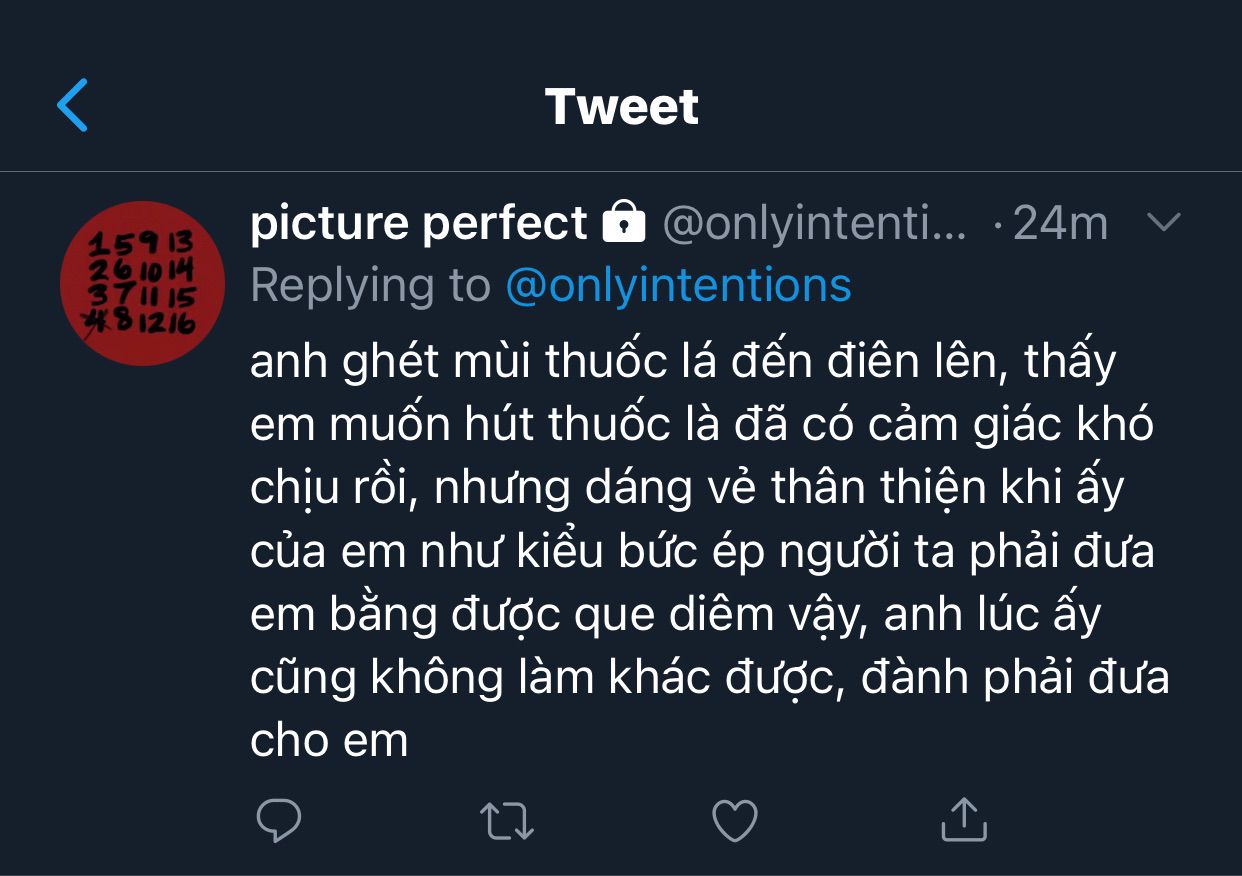Screen dimensions: 1242x876
Task: Click the tweet line starting "em bằng được"
Action: point(675,614)
